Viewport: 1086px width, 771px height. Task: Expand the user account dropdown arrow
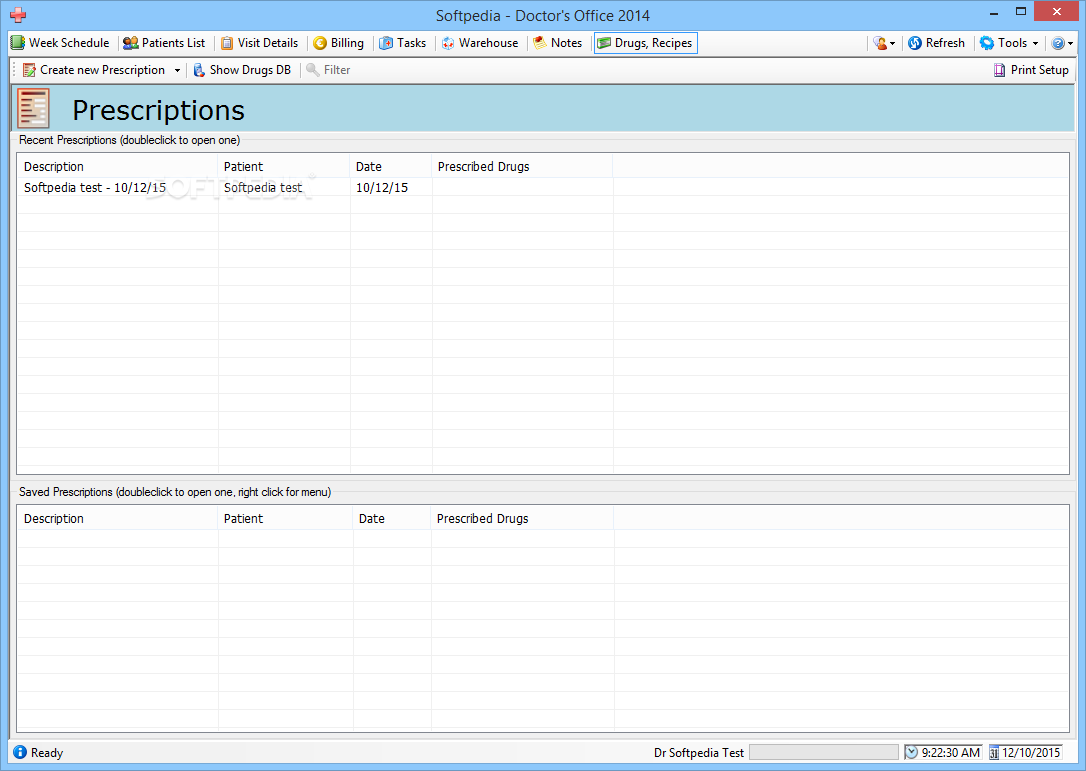pos(892,44)
